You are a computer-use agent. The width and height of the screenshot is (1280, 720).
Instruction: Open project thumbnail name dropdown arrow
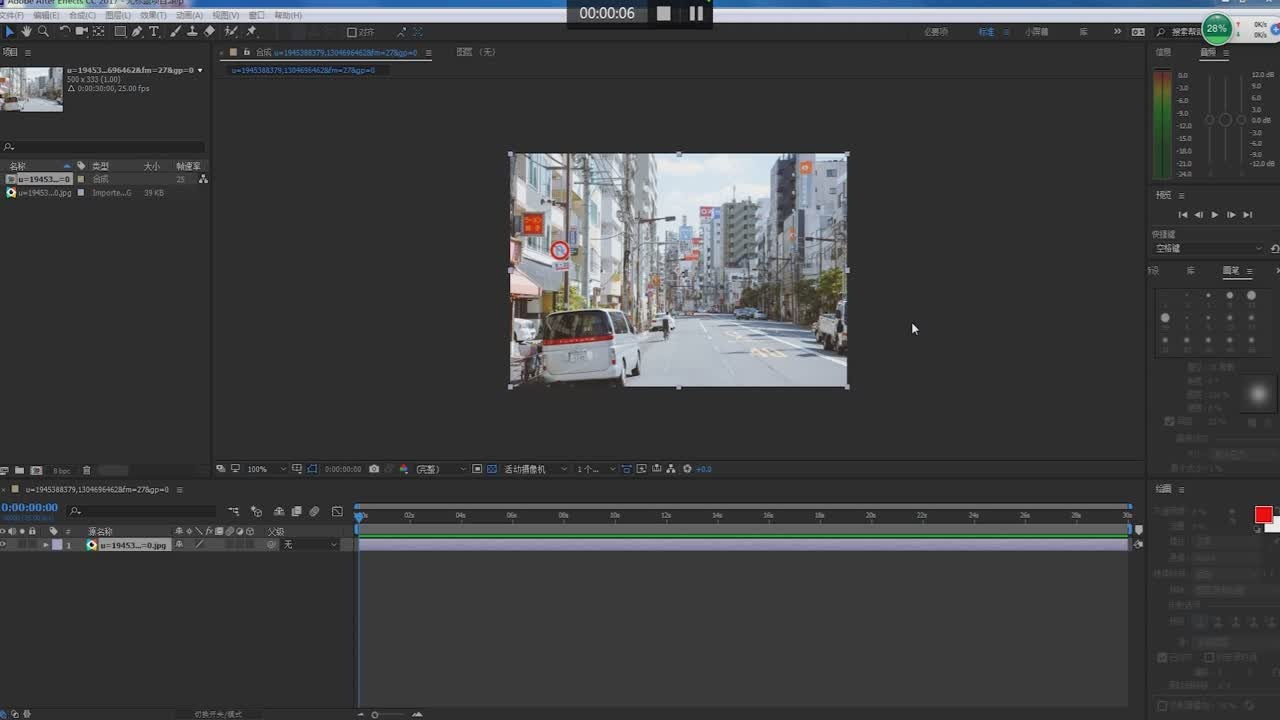click(x=200, y=71)
